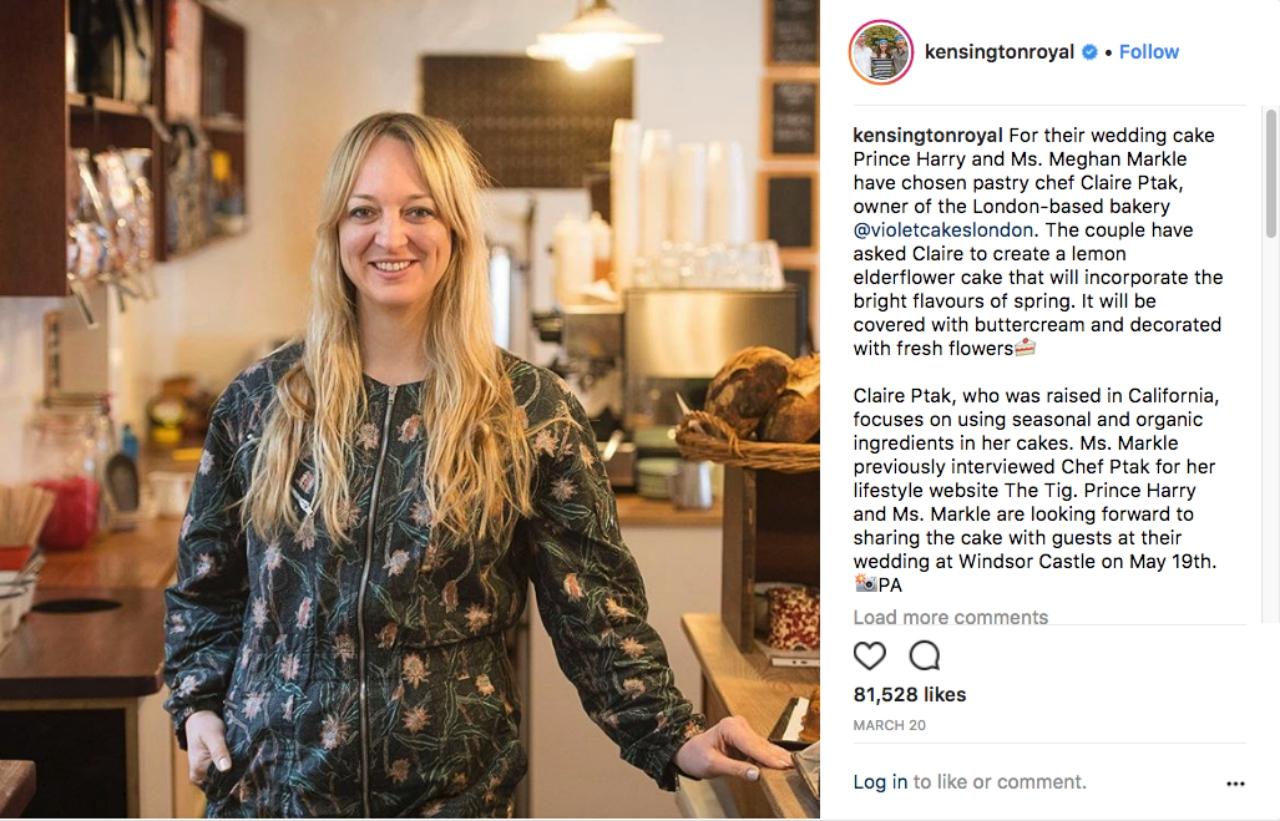Viewport: 1280px width, 821px height.
Task: Open kensingtonroyal username in the header
Action: [999, 52]
